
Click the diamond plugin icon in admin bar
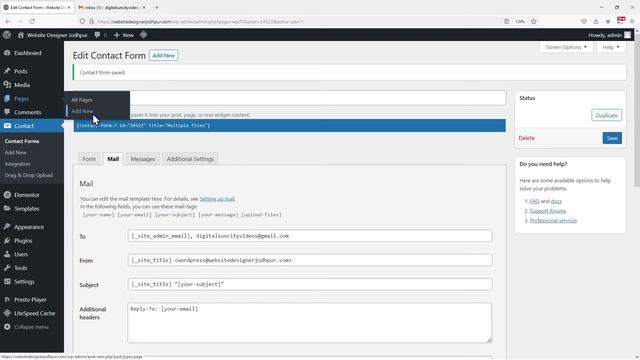point(143,35)
